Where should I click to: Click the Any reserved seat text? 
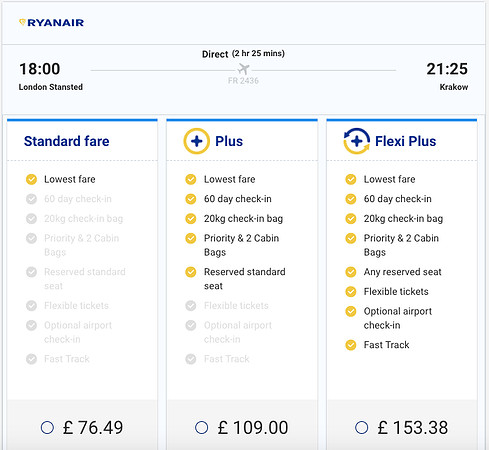point(402,272)
